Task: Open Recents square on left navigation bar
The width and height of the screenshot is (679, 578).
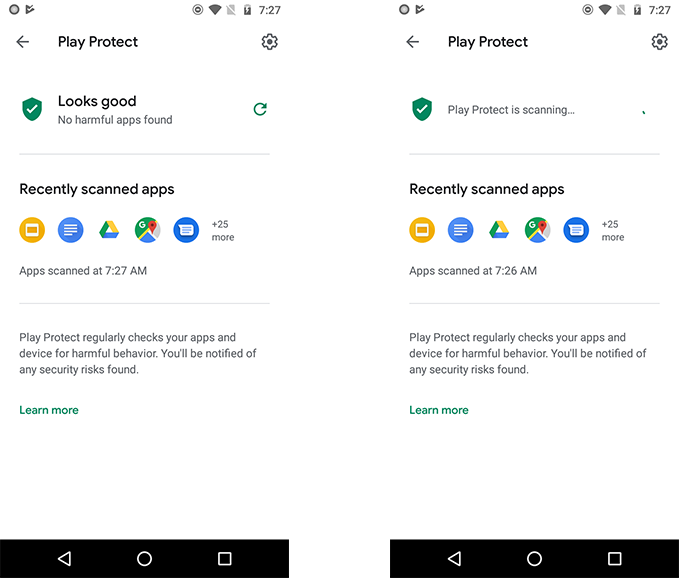Action: (225, 559)
